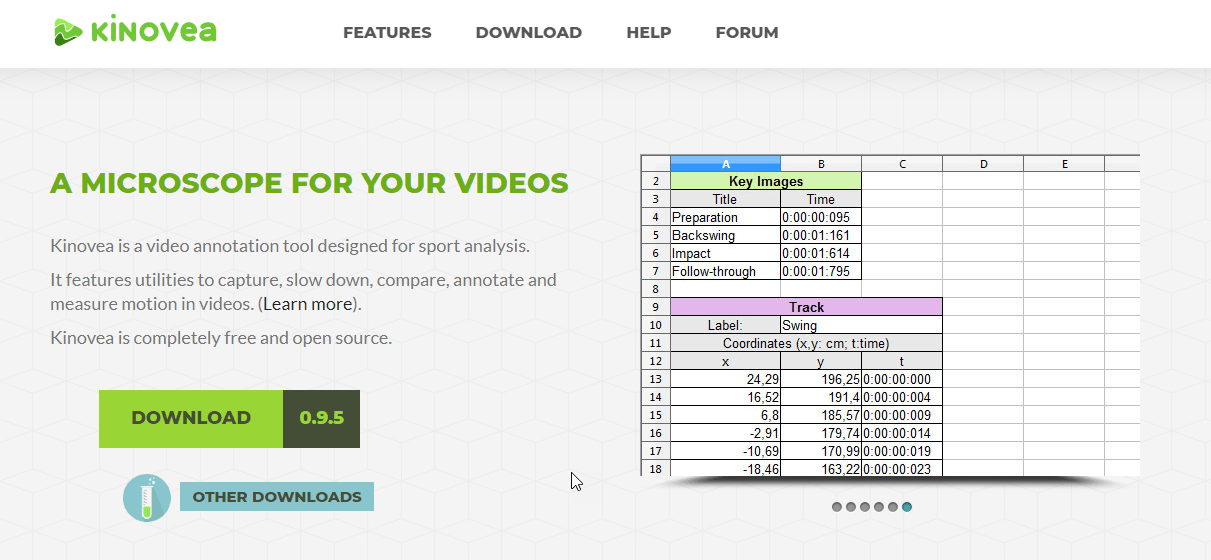Click the '0:00:01:614' time cell
The image size is (1211, 560).
point(821,253)
